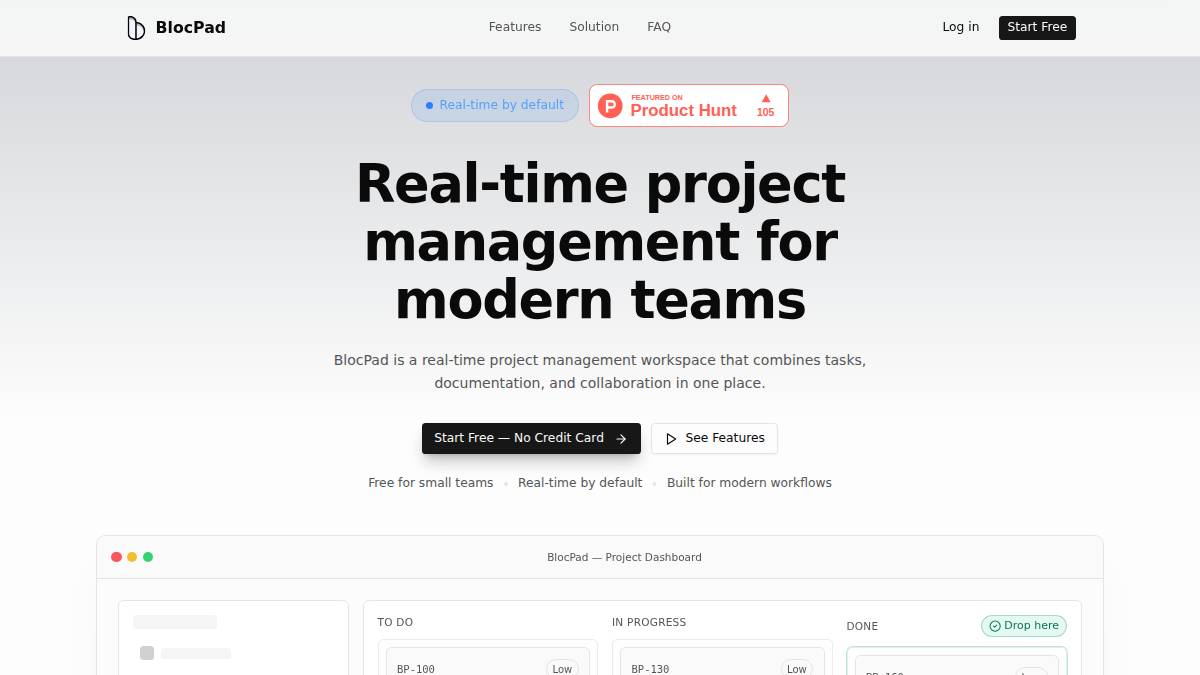Open the FAQ nav item
This screenshot has height=675, width=1200.
click(x=659, y=27)
